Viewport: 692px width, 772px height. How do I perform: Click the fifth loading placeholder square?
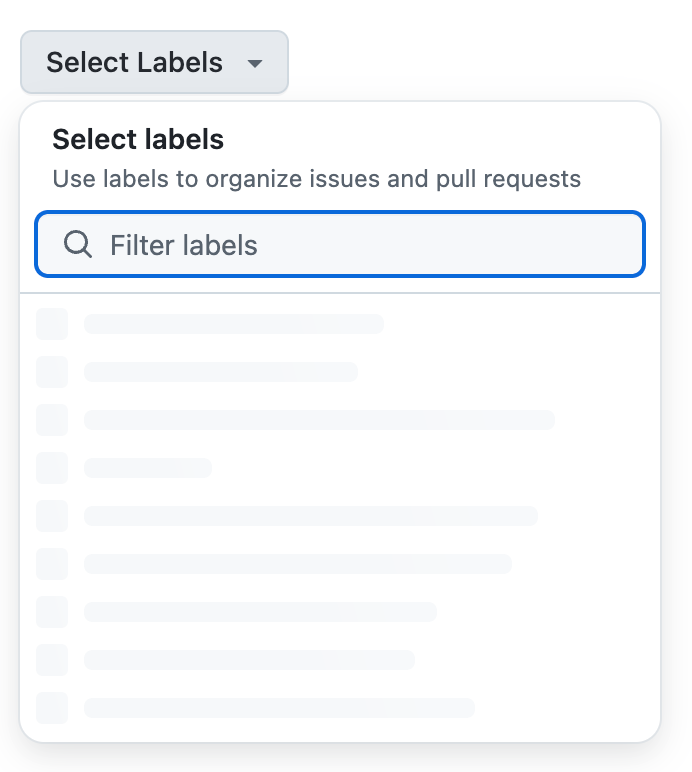(52, 516)
